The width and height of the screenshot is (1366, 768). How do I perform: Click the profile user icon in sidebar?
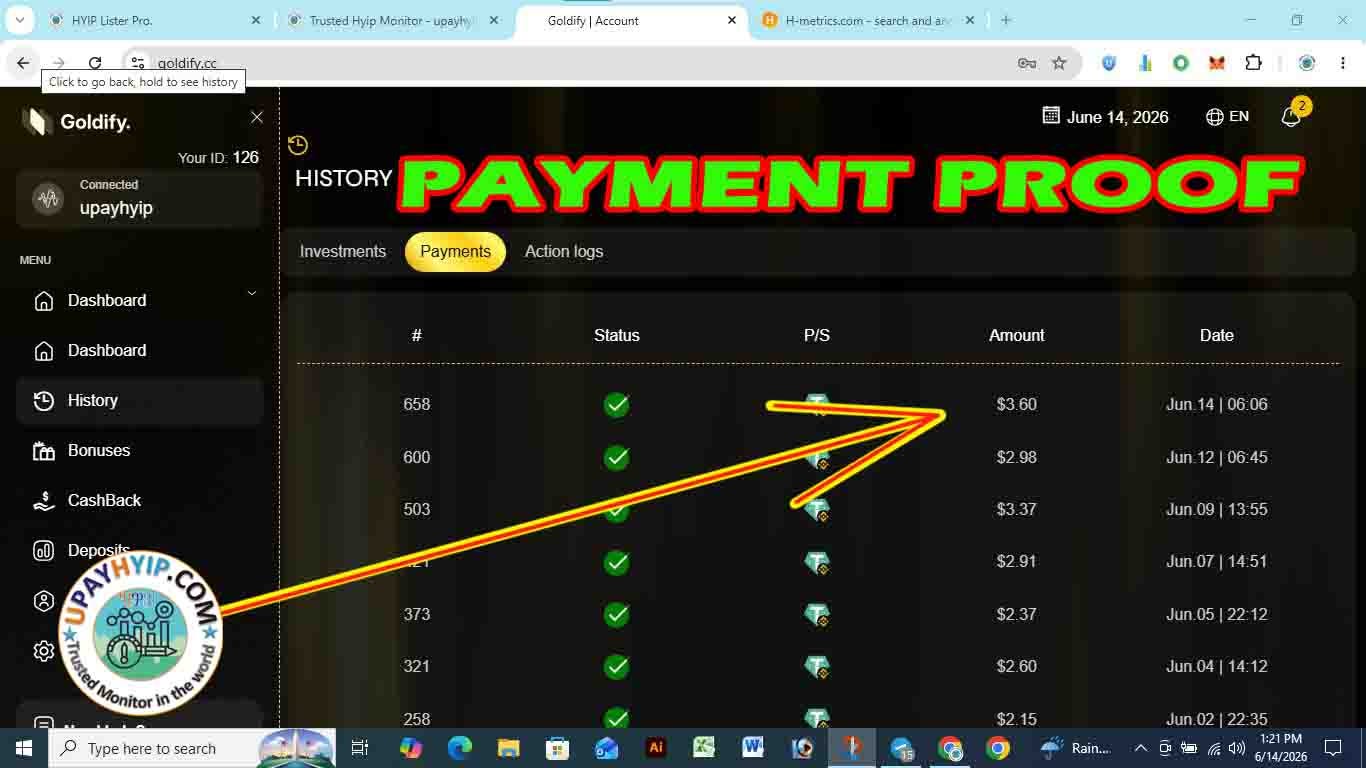coord(44,601)
